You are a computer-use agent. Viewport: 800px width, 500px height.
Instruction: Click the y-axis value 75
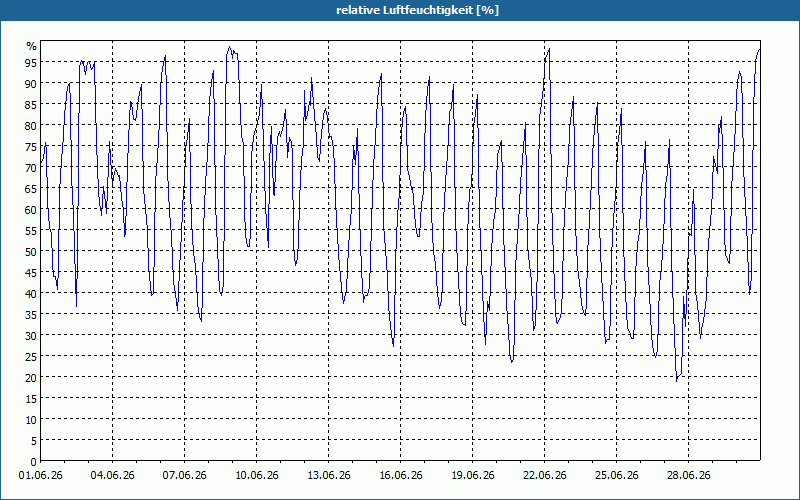[31, 146]
